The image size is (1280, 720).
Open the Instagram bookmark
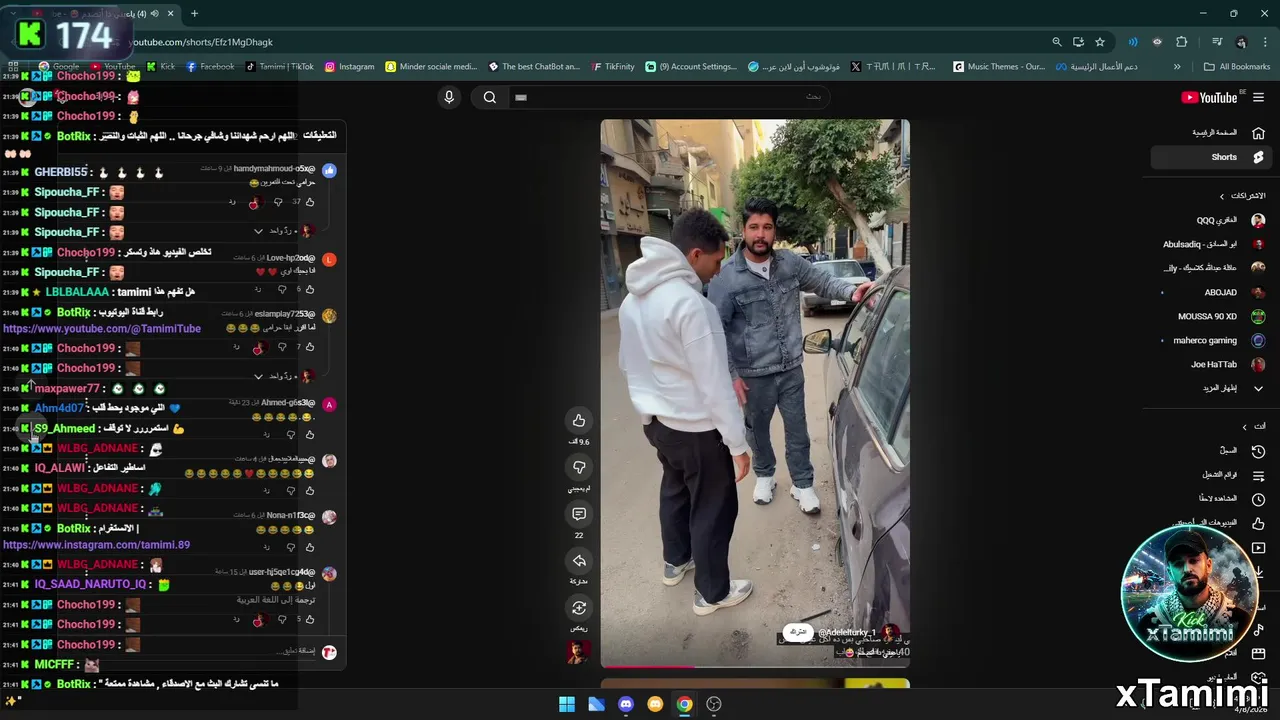click(349, 67)
